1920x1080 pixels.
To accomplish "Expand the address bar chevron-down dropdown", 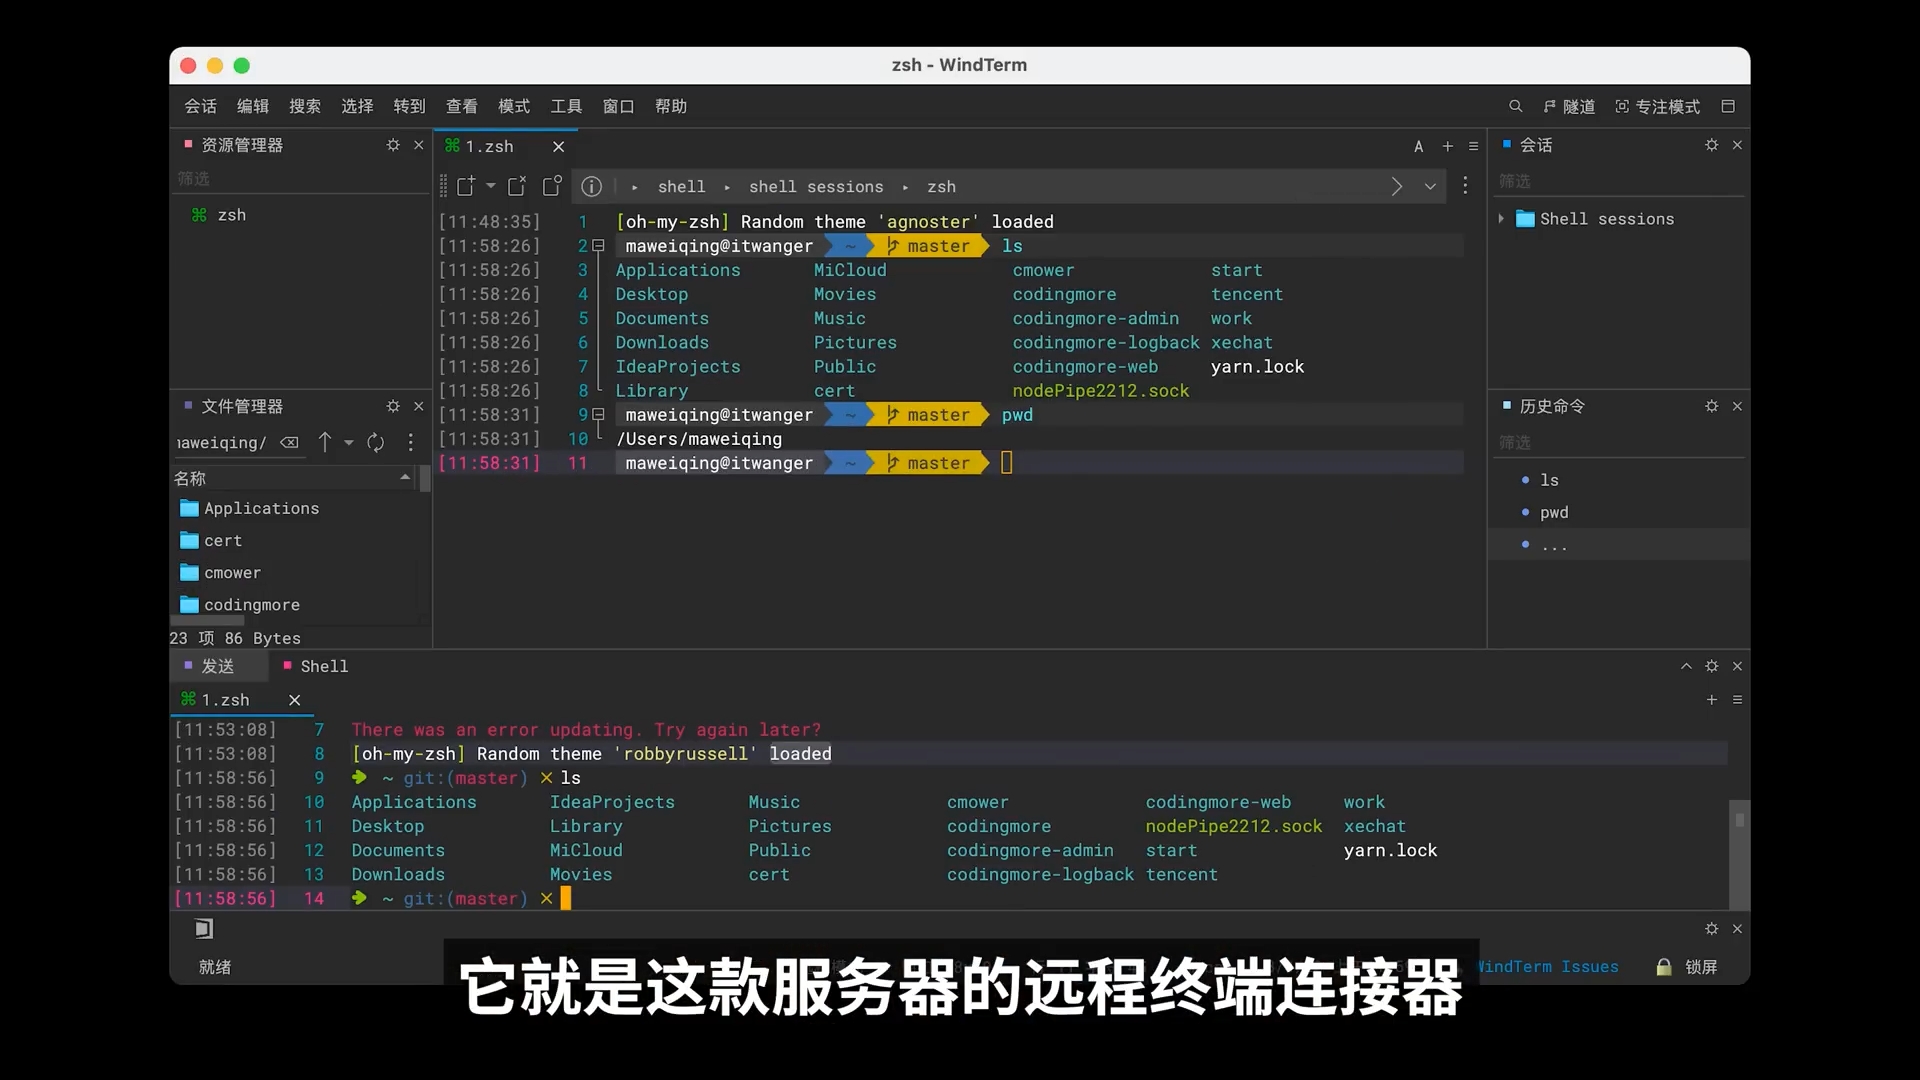I will [1431, 187].
